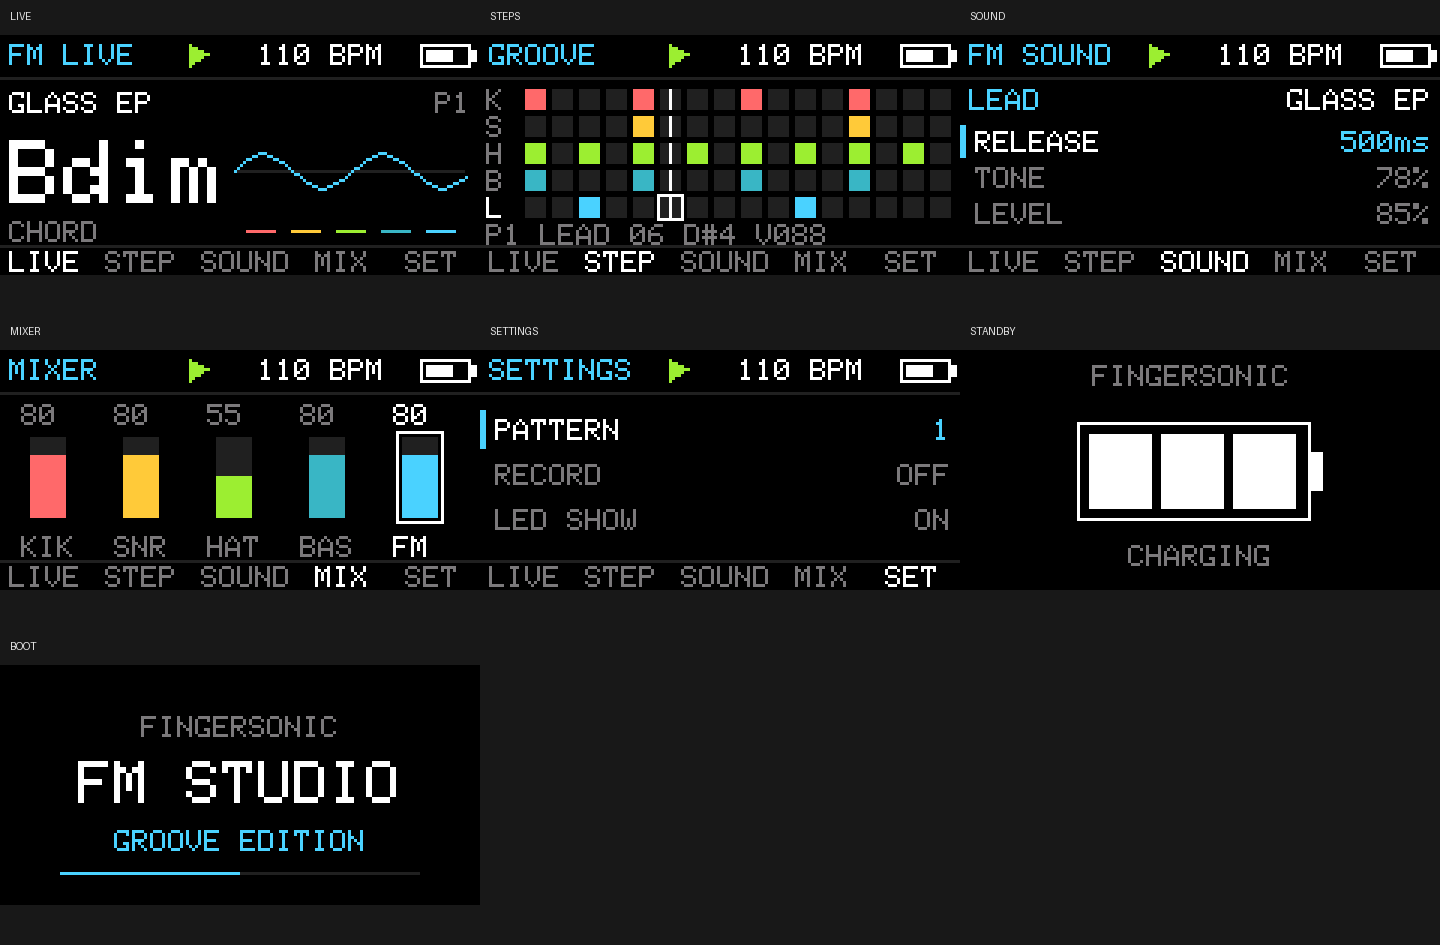This screenshot has height=945, width=1440.
Task: Click the FM STUDIO title on the boot screen
Action: [238, 782]
